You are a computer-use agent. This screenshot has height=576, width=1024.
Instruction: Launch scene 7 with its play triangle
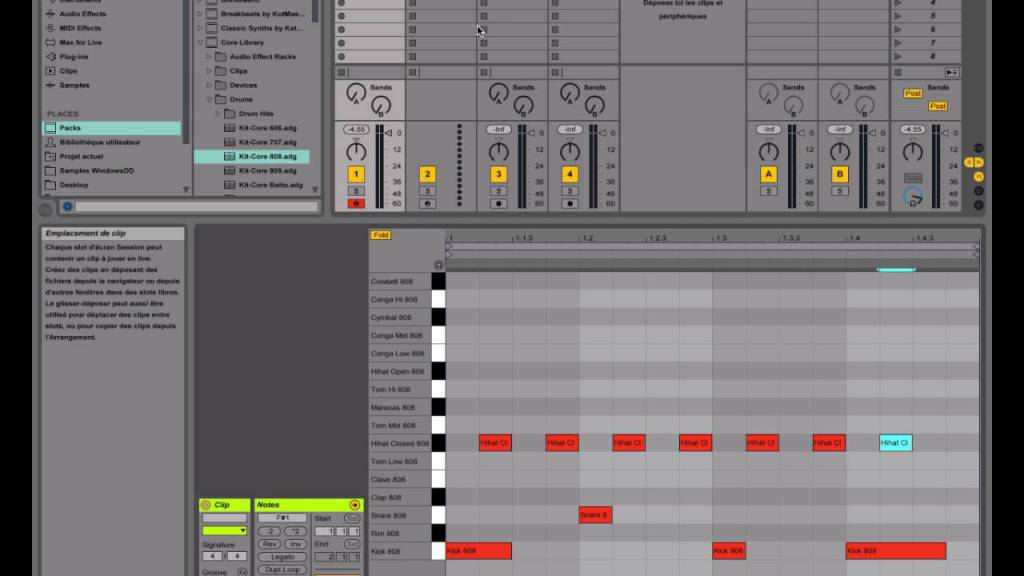(898, 43)
